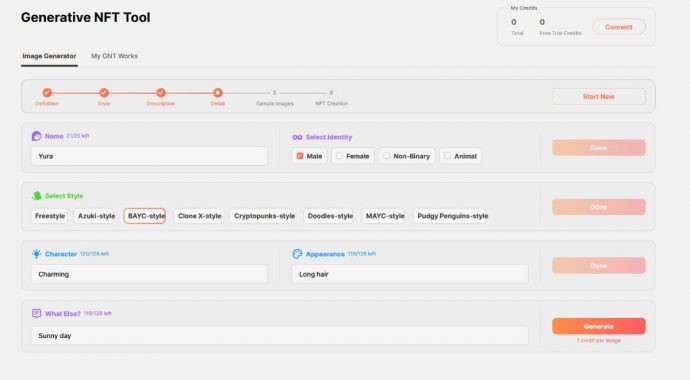Image resolution: width=690 pixels, height=380 pixels.
Task: Click the Sample Images step label
Action: (275, 104)
